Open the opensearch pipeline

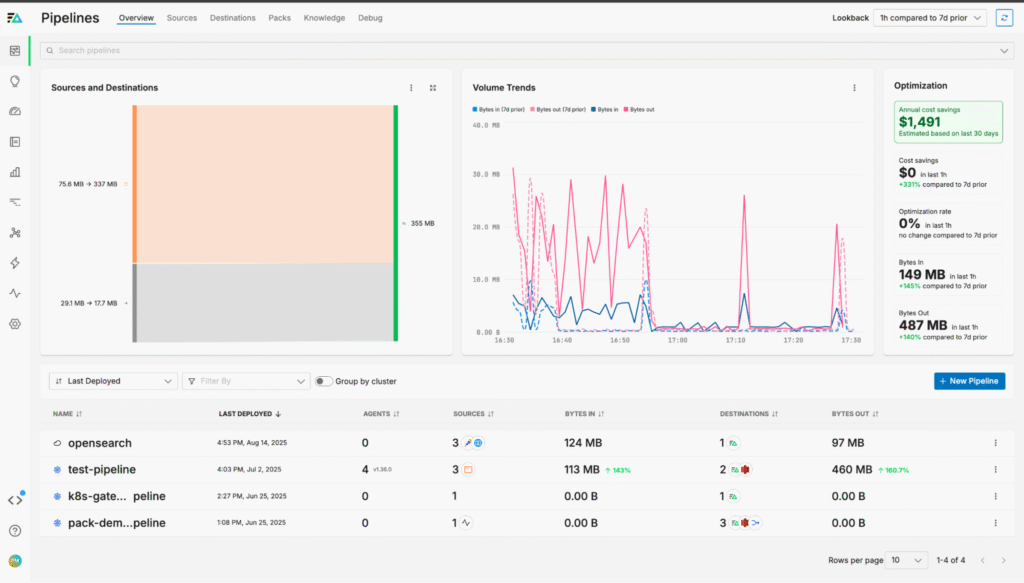(99, 443)
